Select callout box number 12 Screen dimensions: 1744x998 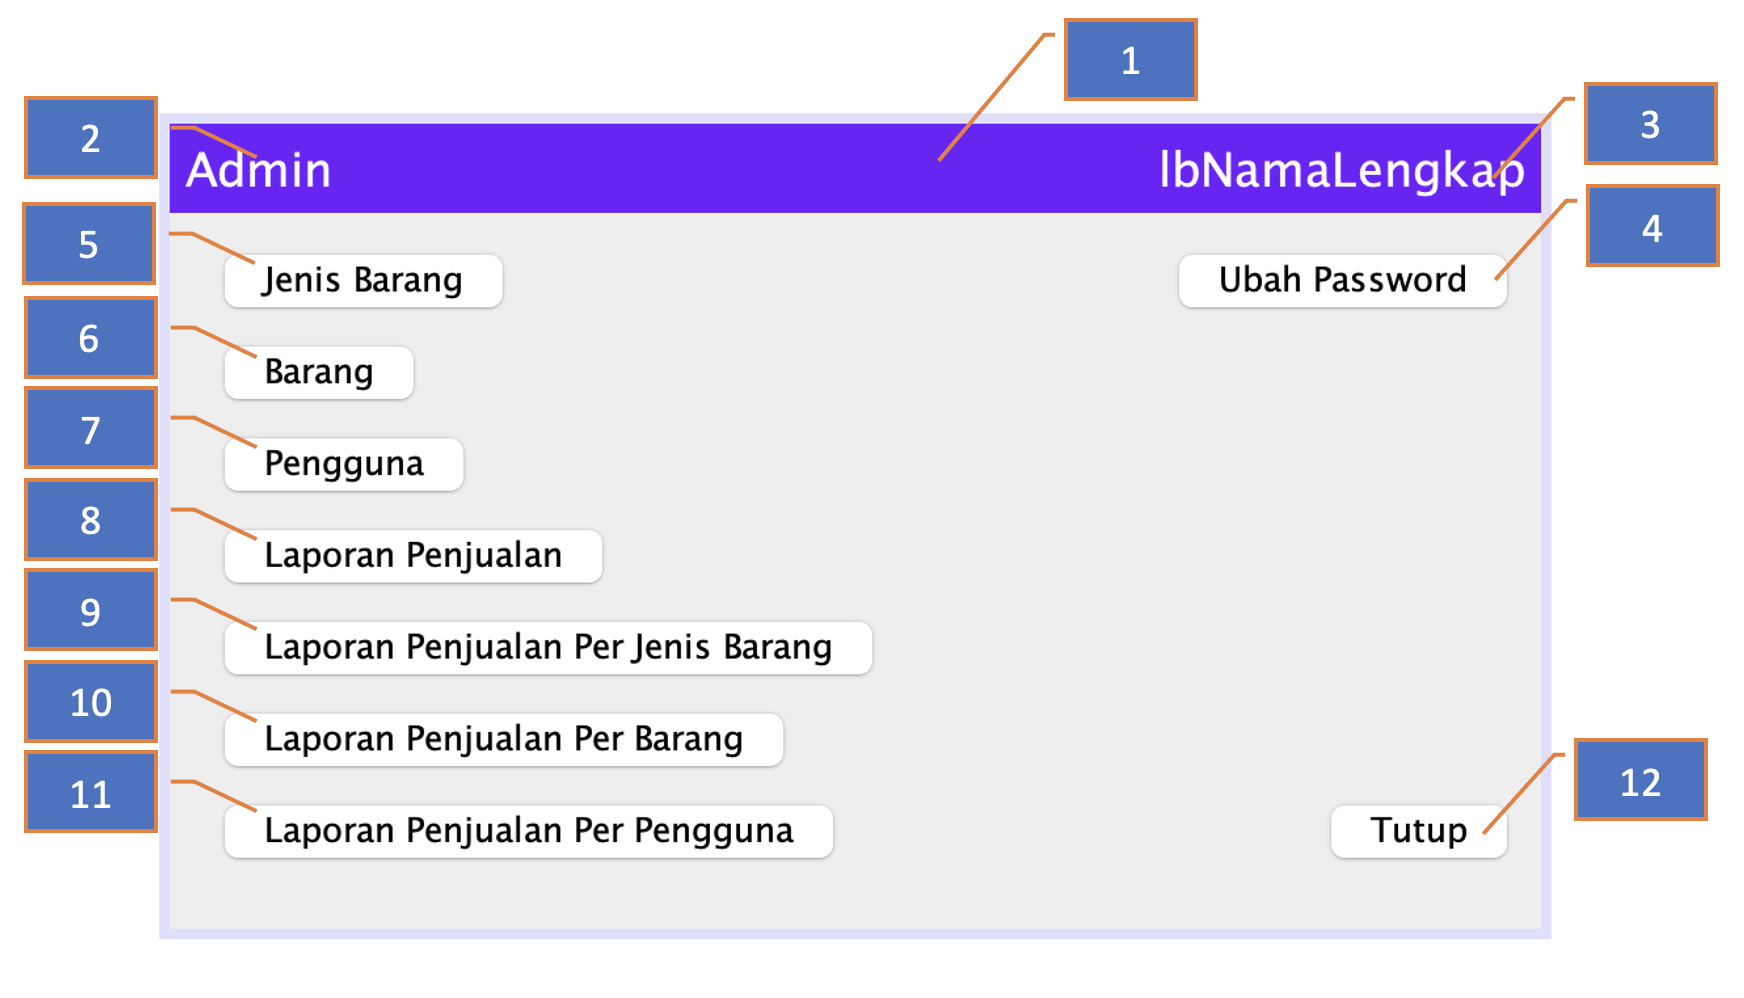point(1640,780)
